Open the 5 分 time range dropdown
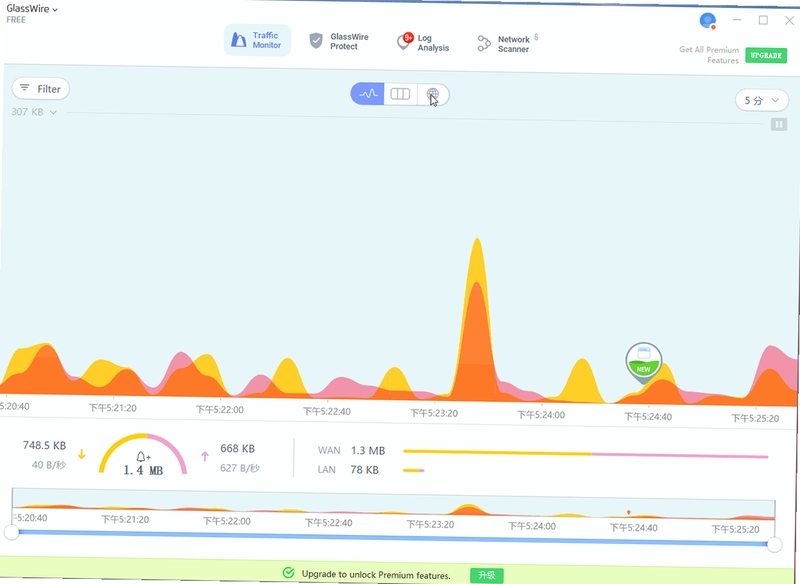800x584 pixels. 761,100
